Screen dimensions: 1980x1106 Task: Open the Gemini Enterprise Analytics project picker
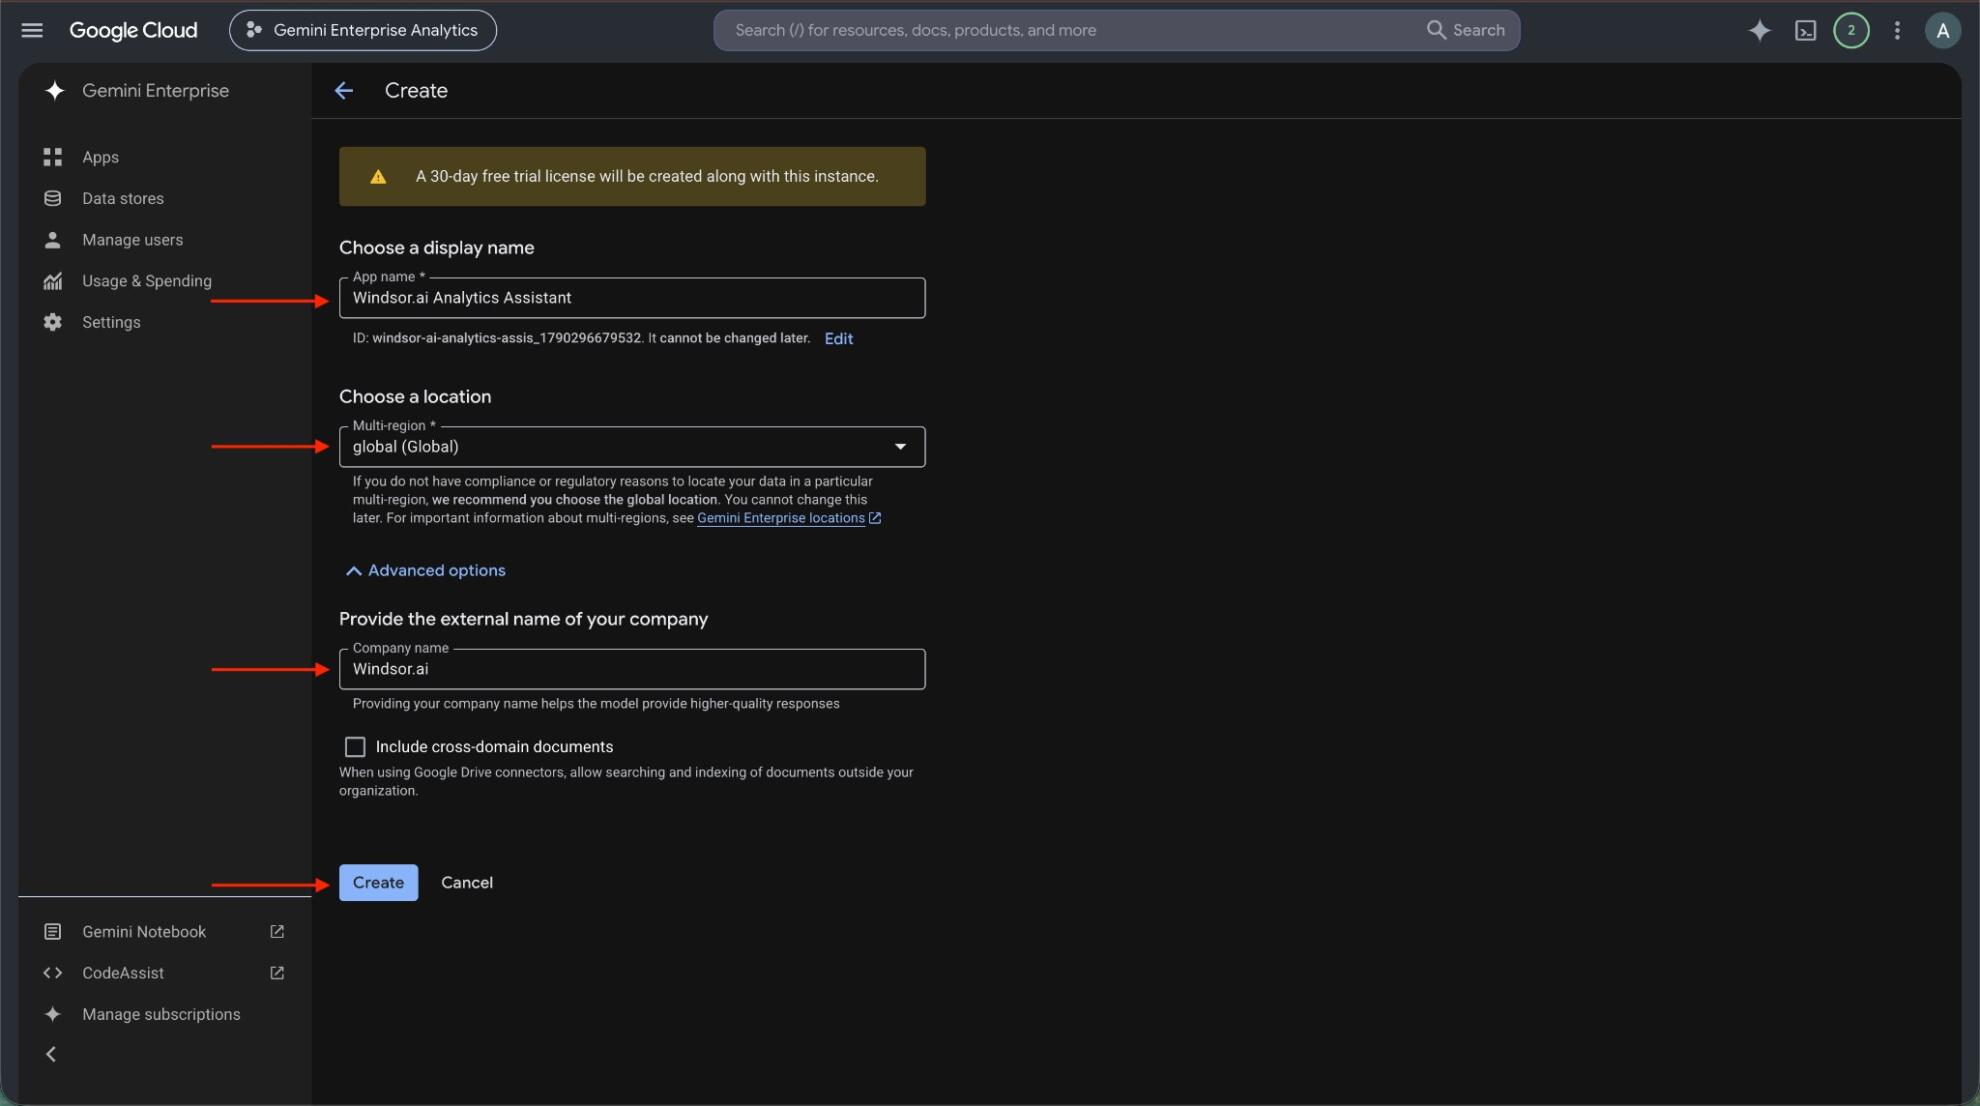(363, 30)
